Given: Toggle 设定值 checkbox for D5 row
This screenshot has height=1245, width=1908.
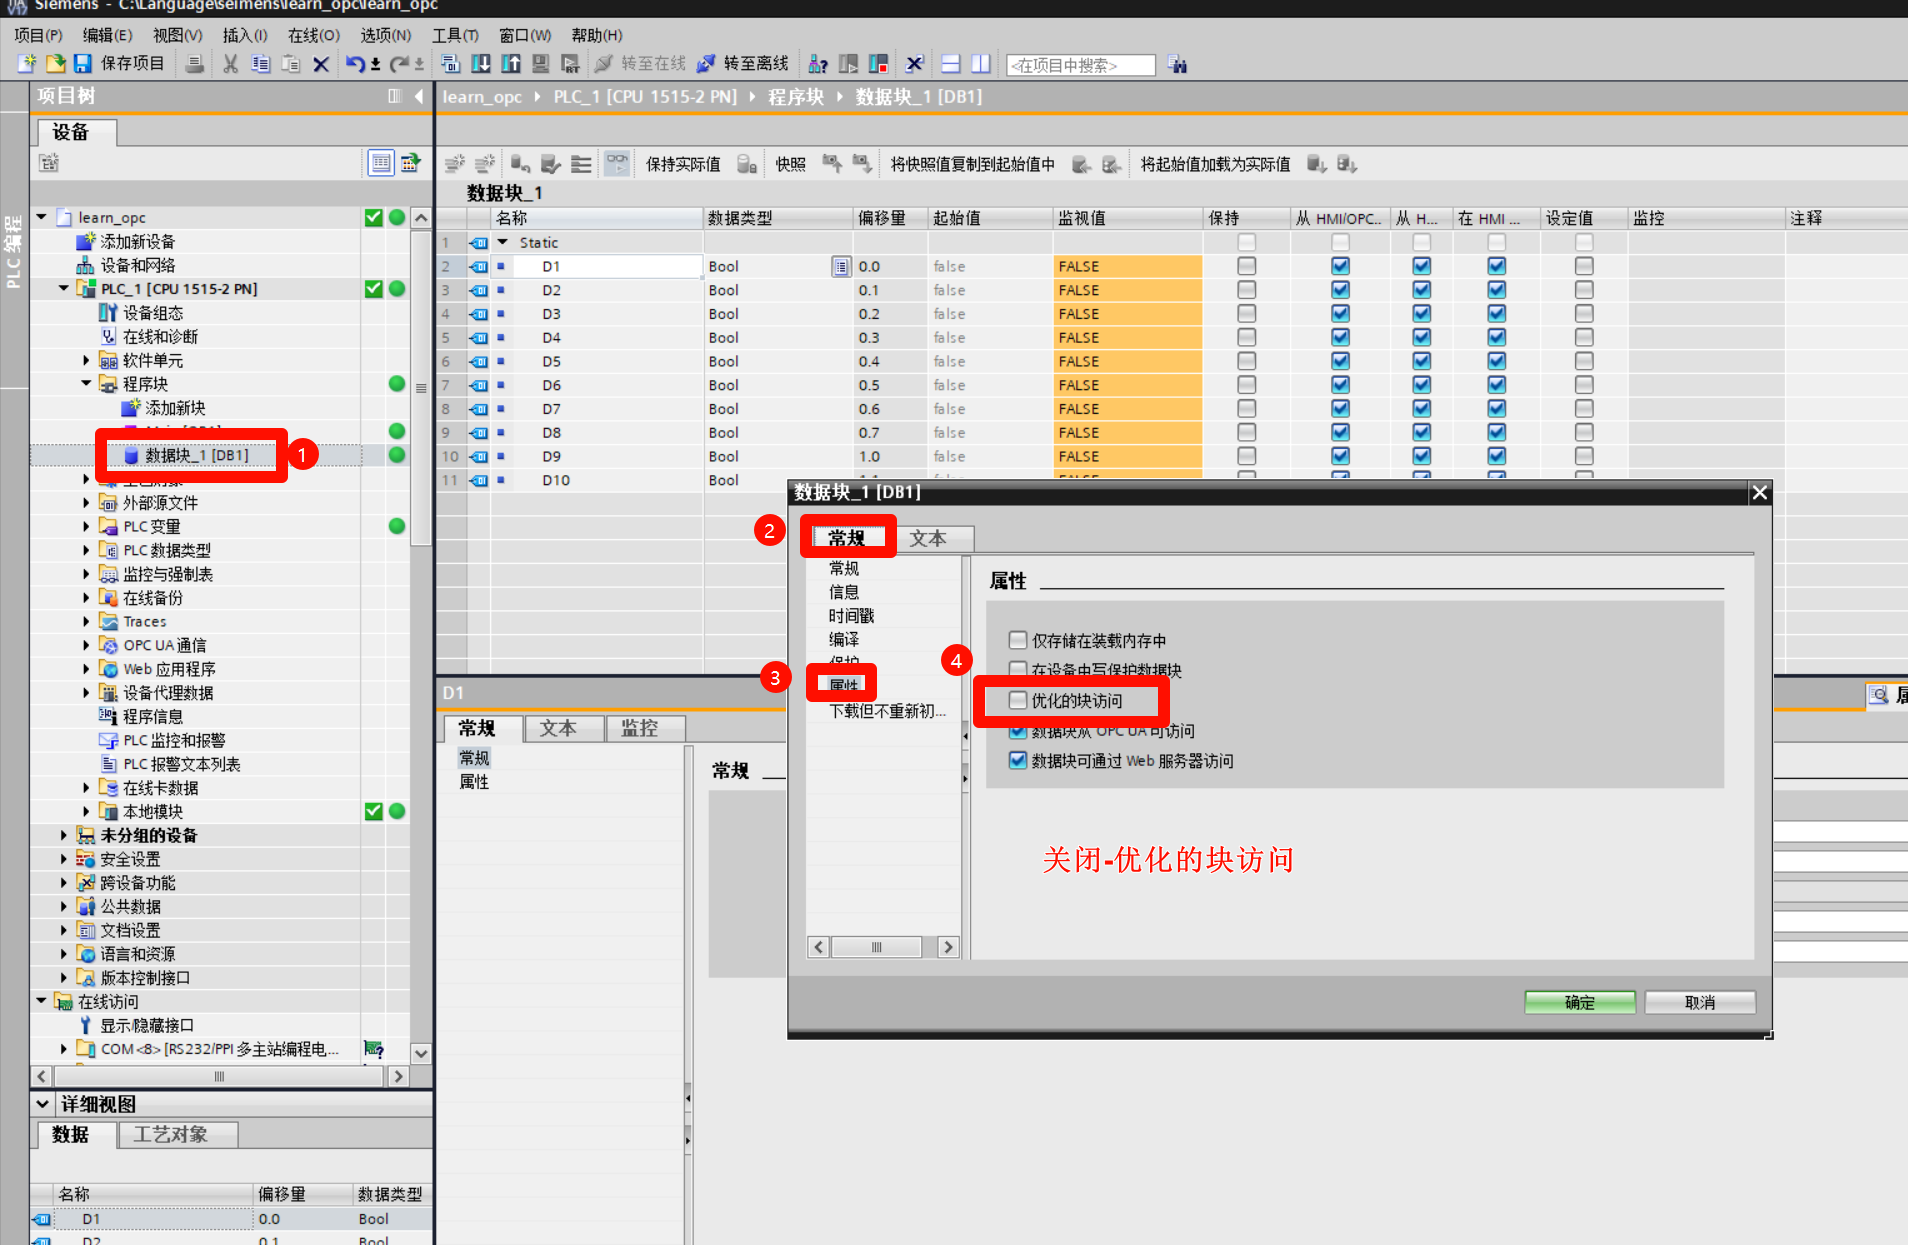Looking at the screenshot, I should [1583, 361].
